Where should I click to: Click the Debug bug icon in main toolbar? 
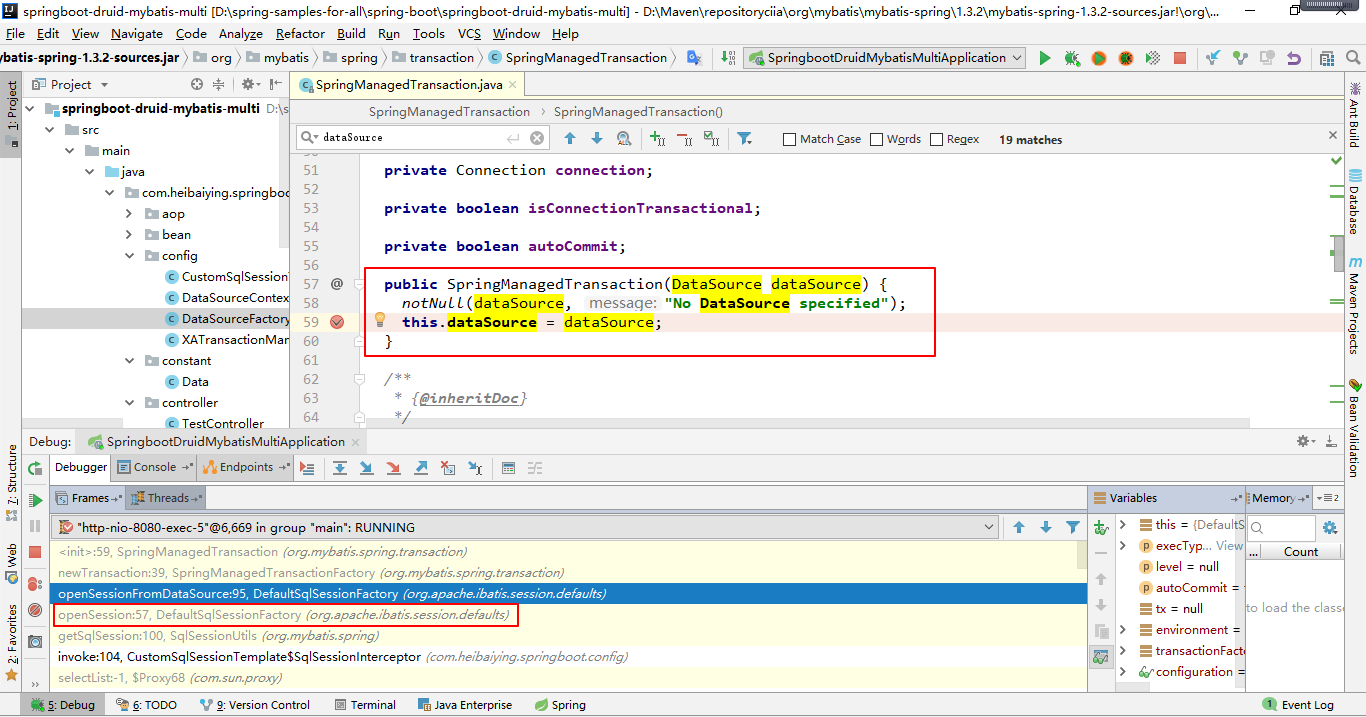1072,58
